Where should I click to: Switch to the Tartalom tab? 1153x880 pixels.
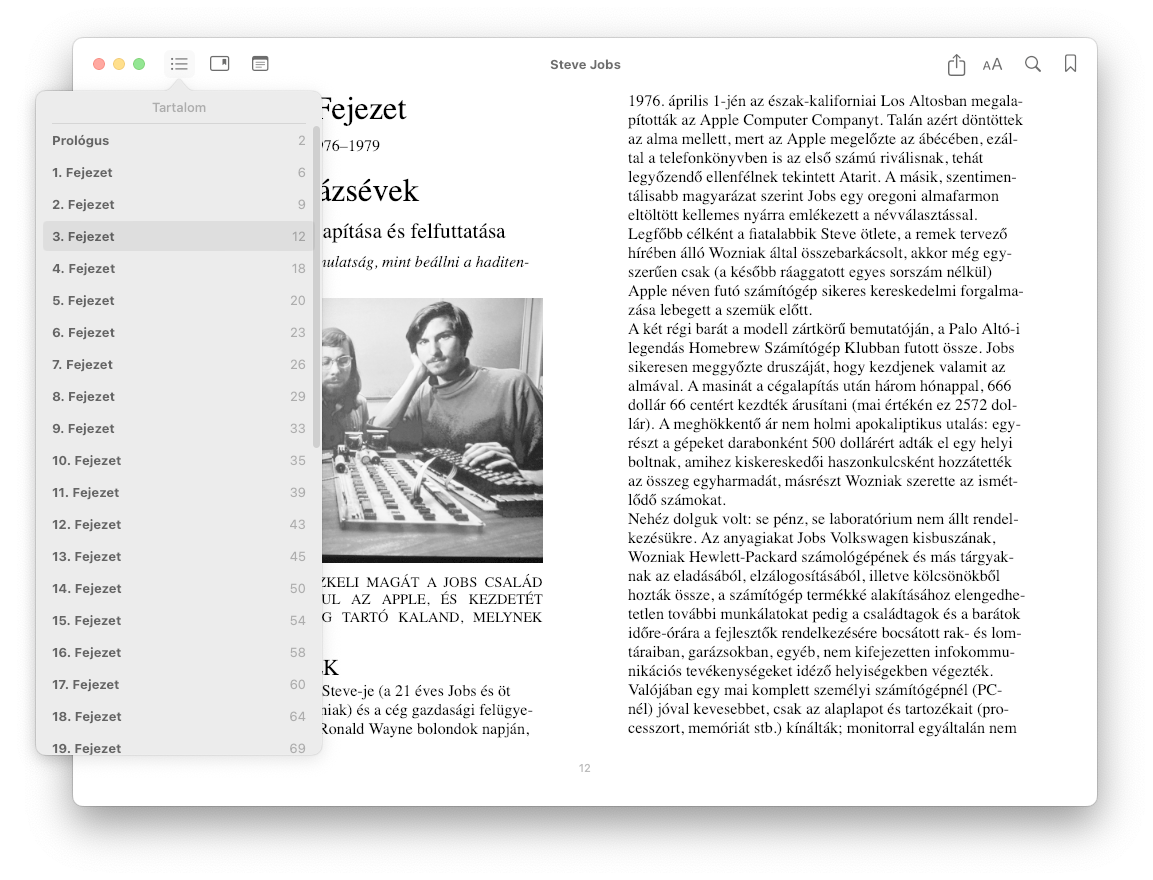(179, 107)
